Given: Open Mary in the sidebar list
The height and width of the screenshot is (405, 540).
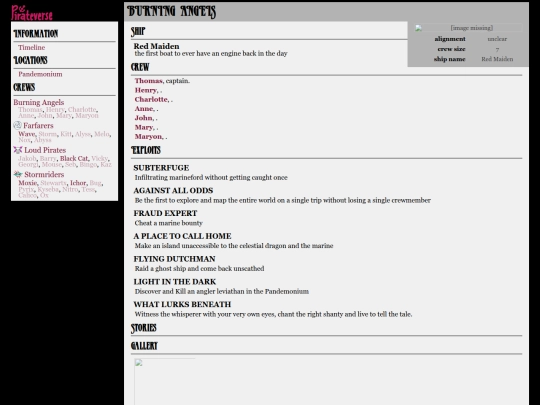Looking at the screenshot, I should pos(64,115).
